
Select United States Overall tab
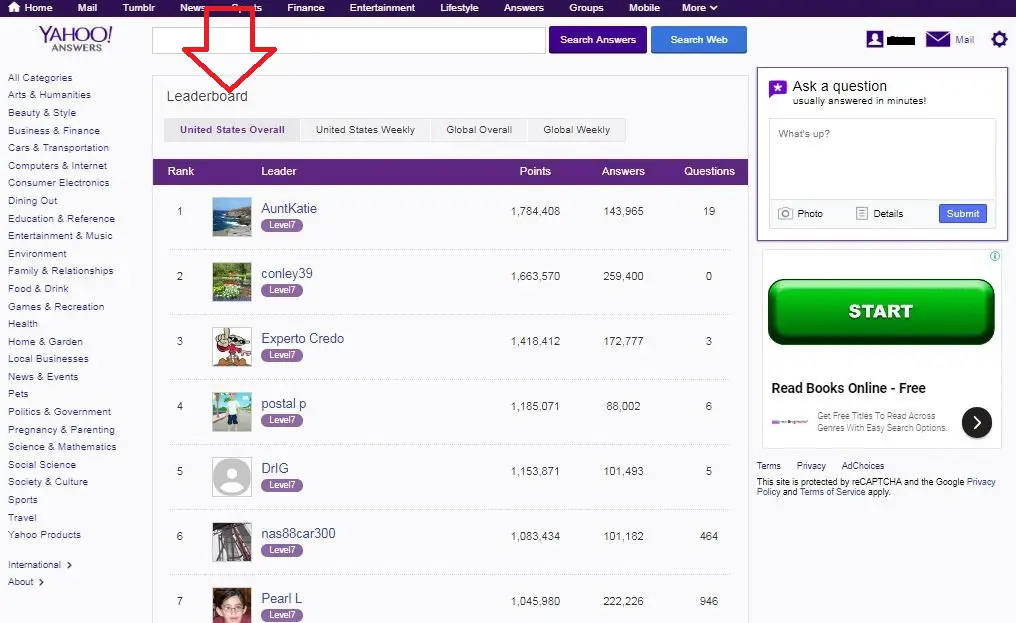pyautogui.click(x=232, y=130)
